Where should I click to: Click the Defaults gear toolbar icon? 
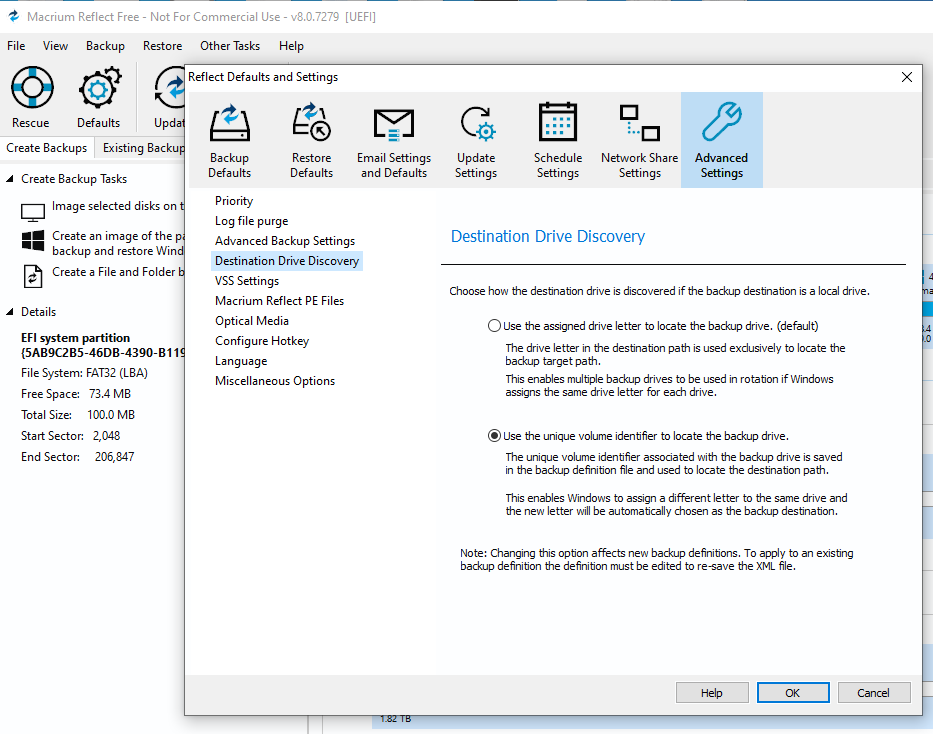[x=99, y=89]
